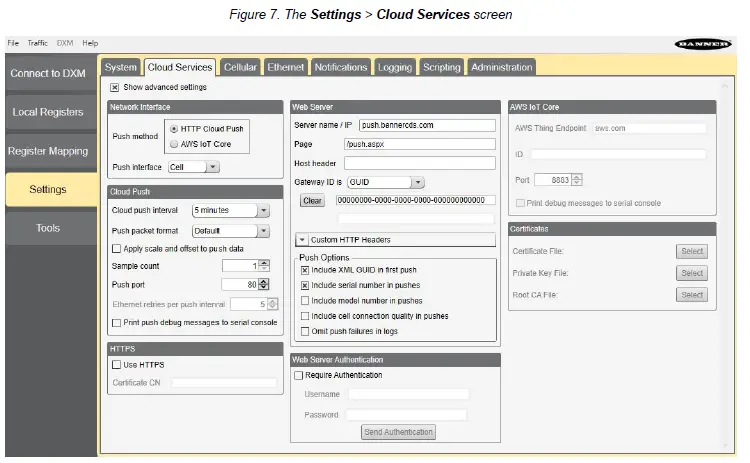
Task: Expand Custom HTTP Headers section
Action: click(302, 240)
